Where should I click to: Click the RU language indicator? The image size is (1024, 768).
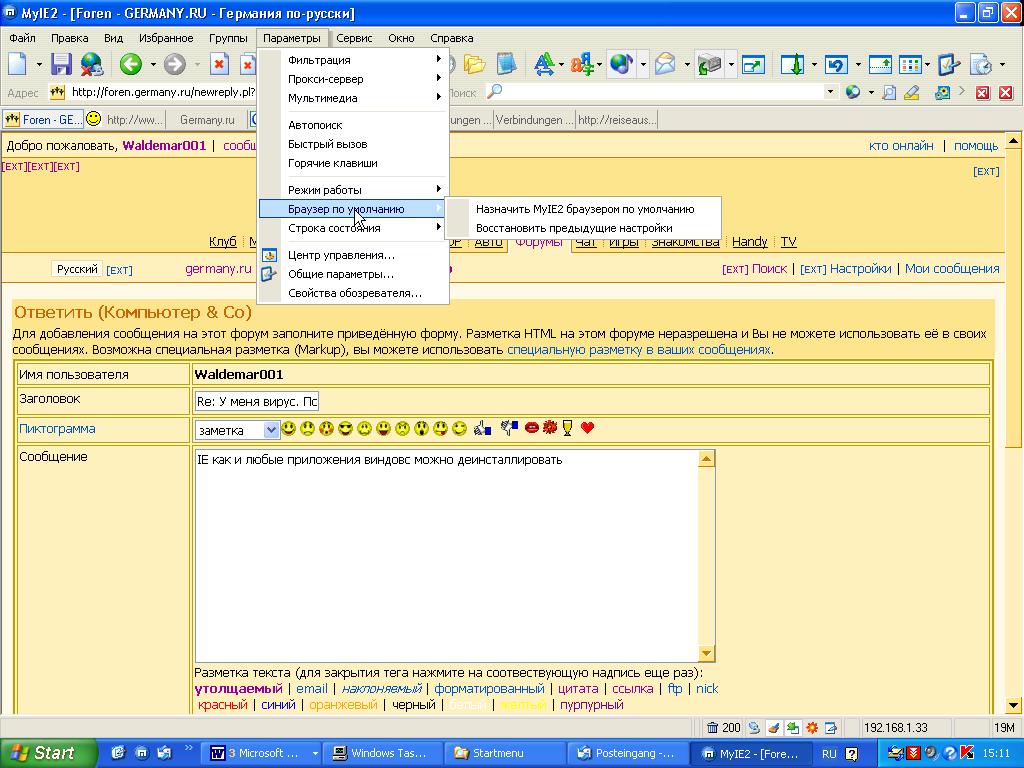[829, 753]
